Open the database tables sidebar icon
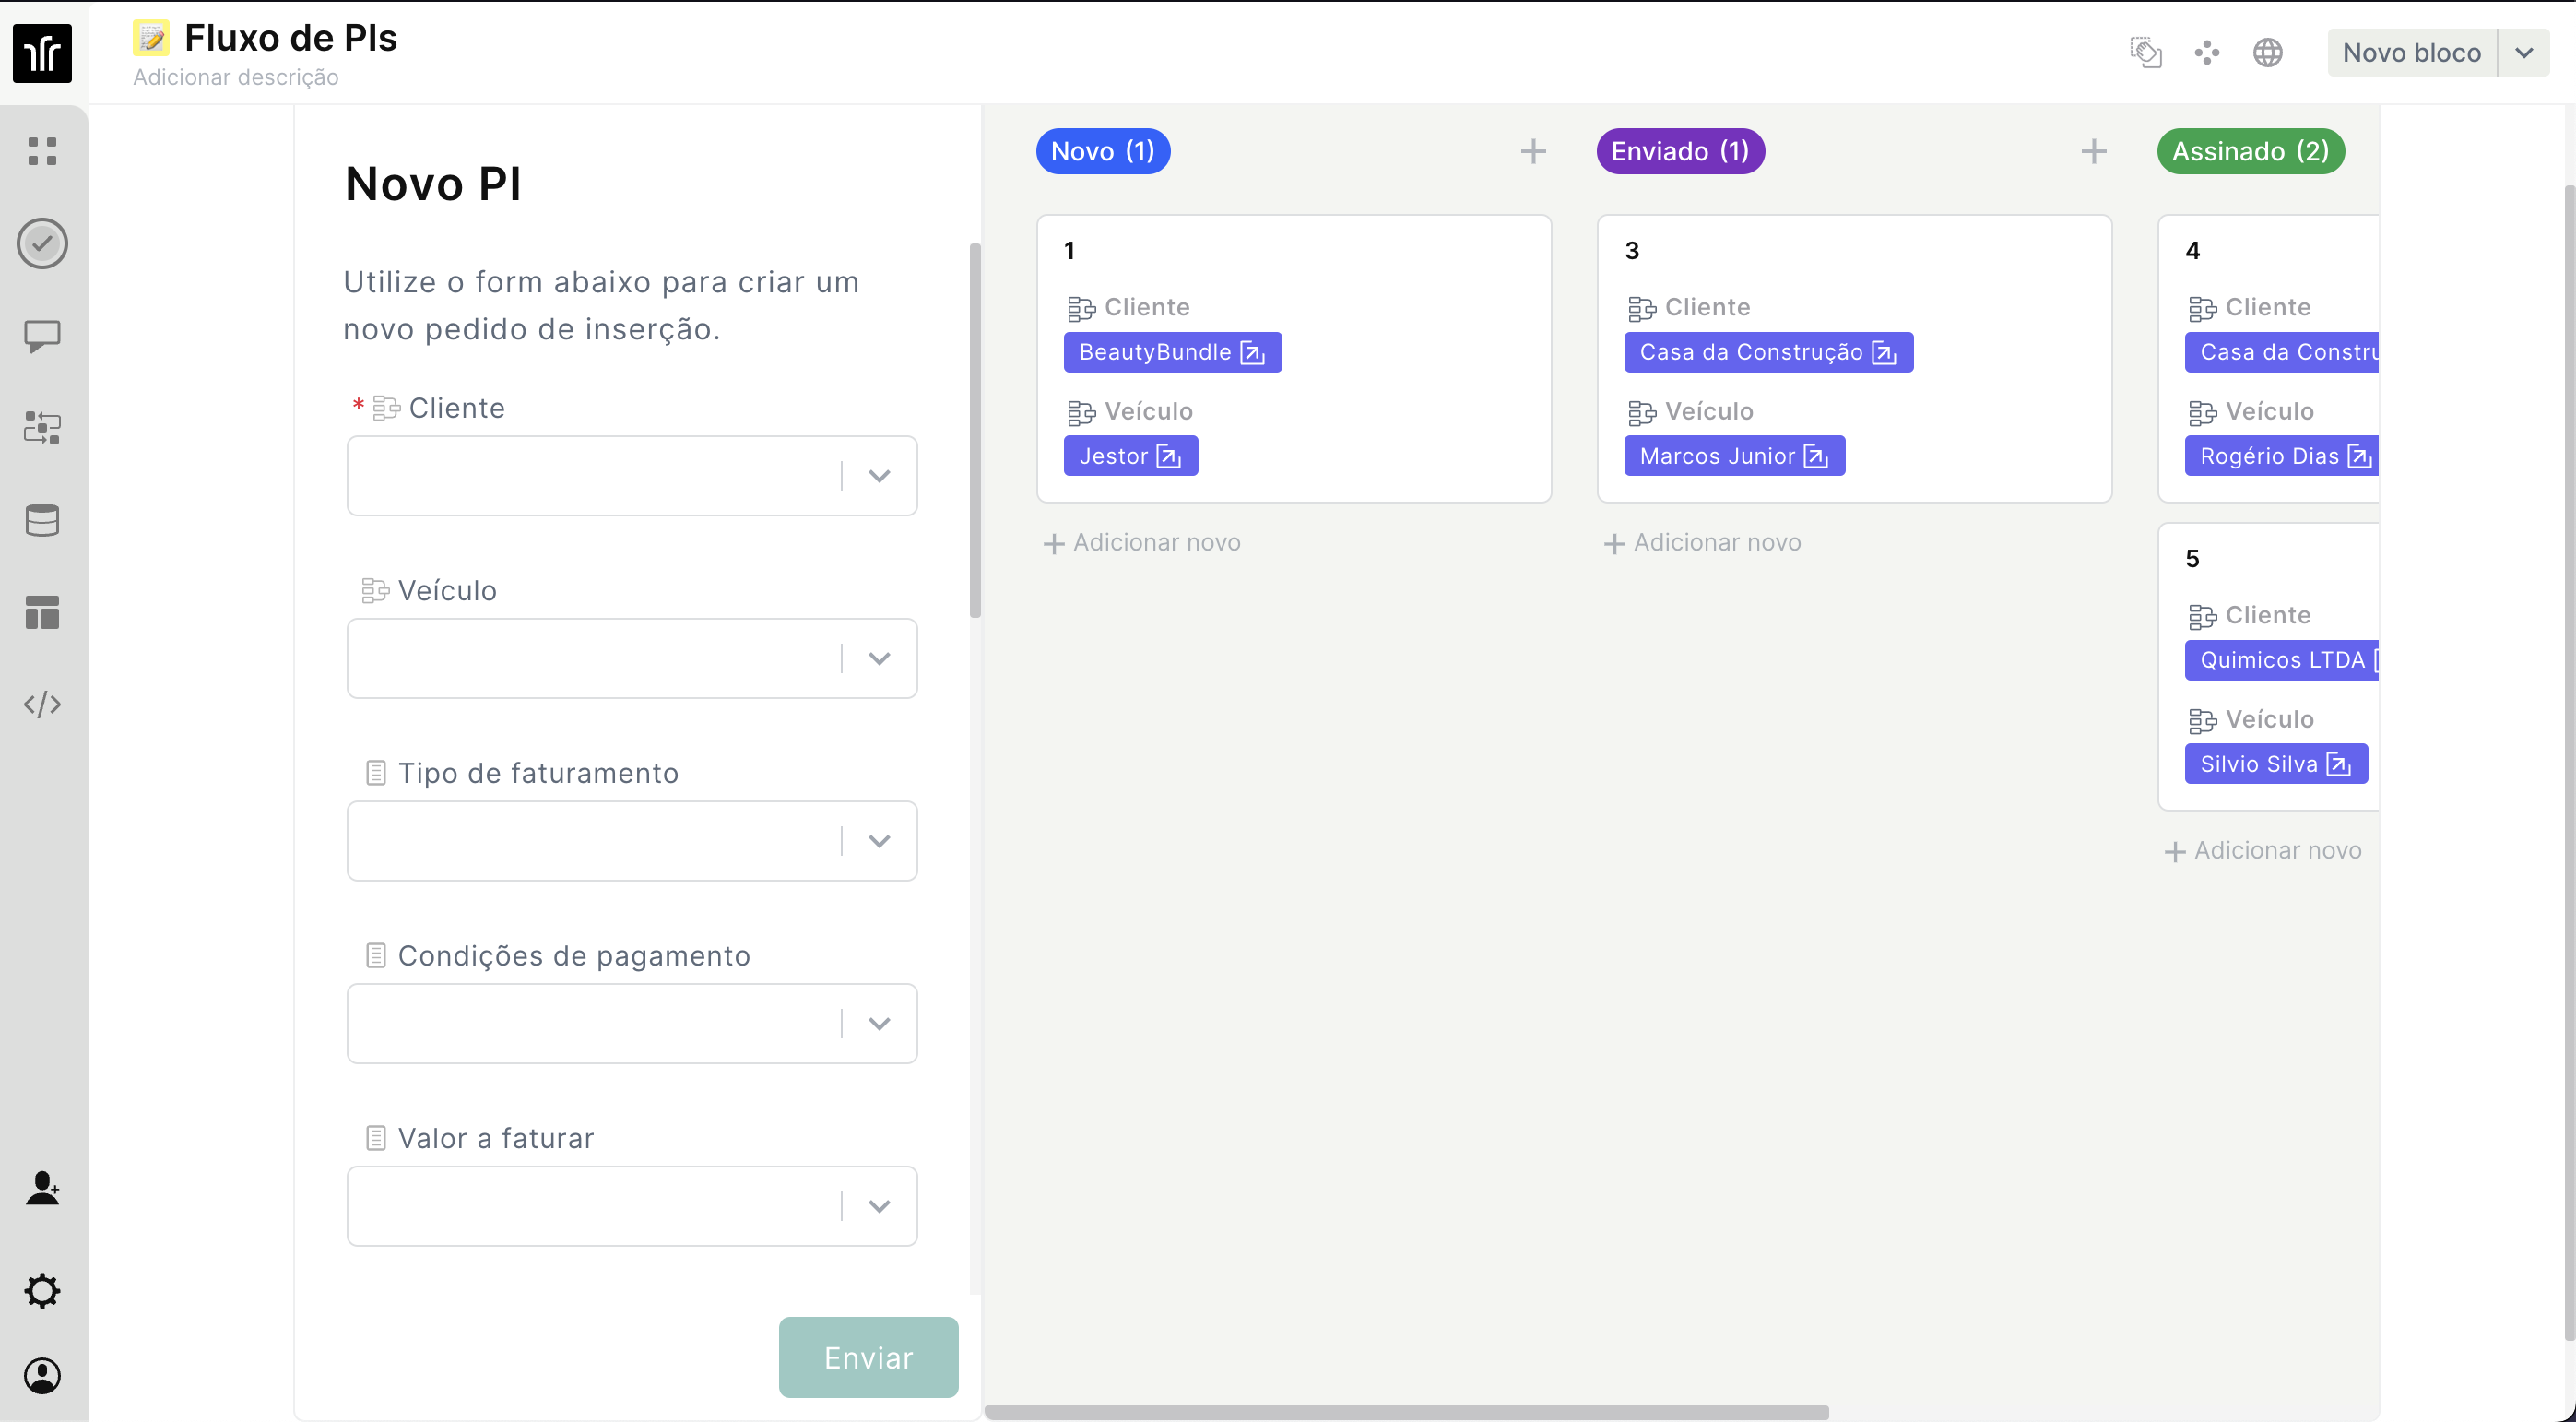This screenshot has width=2576, height=1422. pos(42,520)
